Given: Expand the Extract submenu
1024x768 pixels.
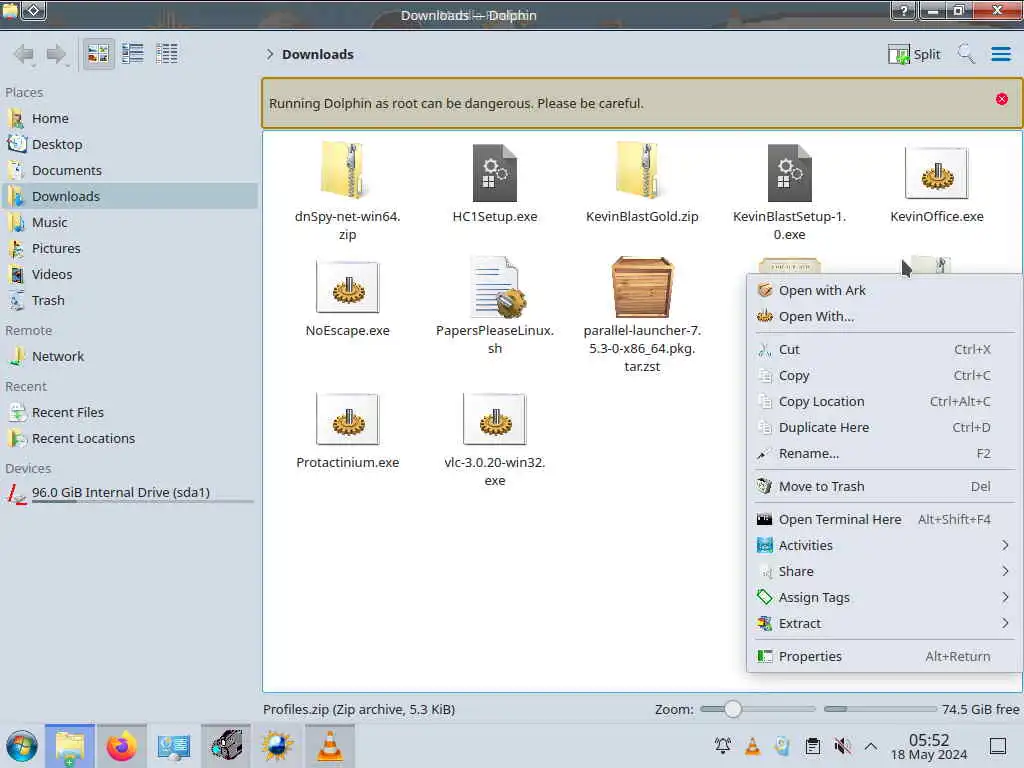Looking at the screenshot, I should (x=884, y=624).
